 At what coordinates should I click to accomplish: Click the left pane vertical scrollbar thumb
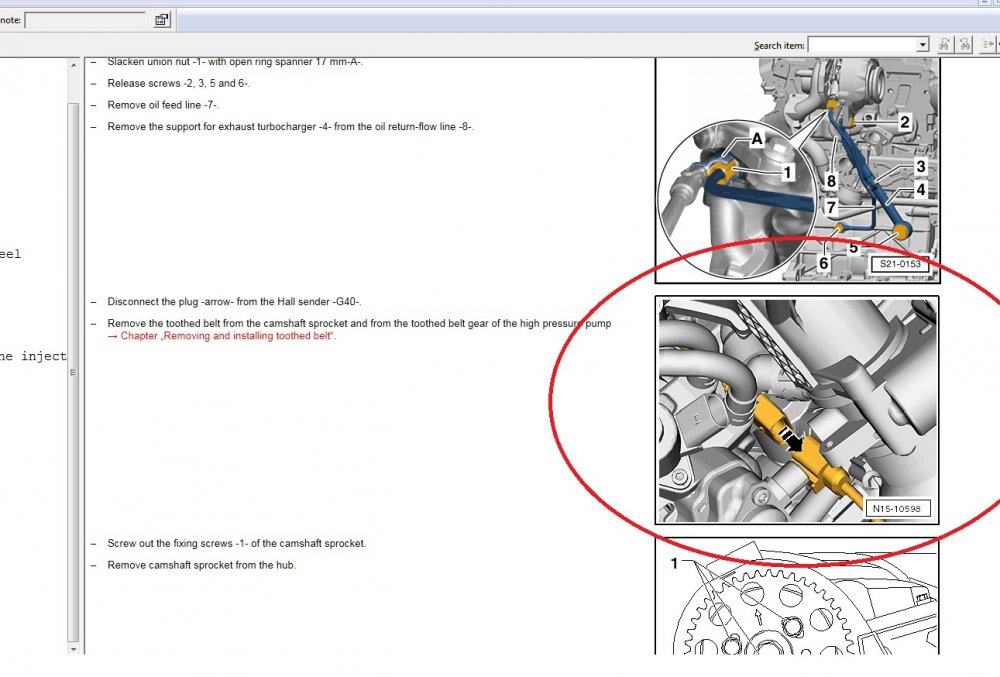(x=73, y=372)
